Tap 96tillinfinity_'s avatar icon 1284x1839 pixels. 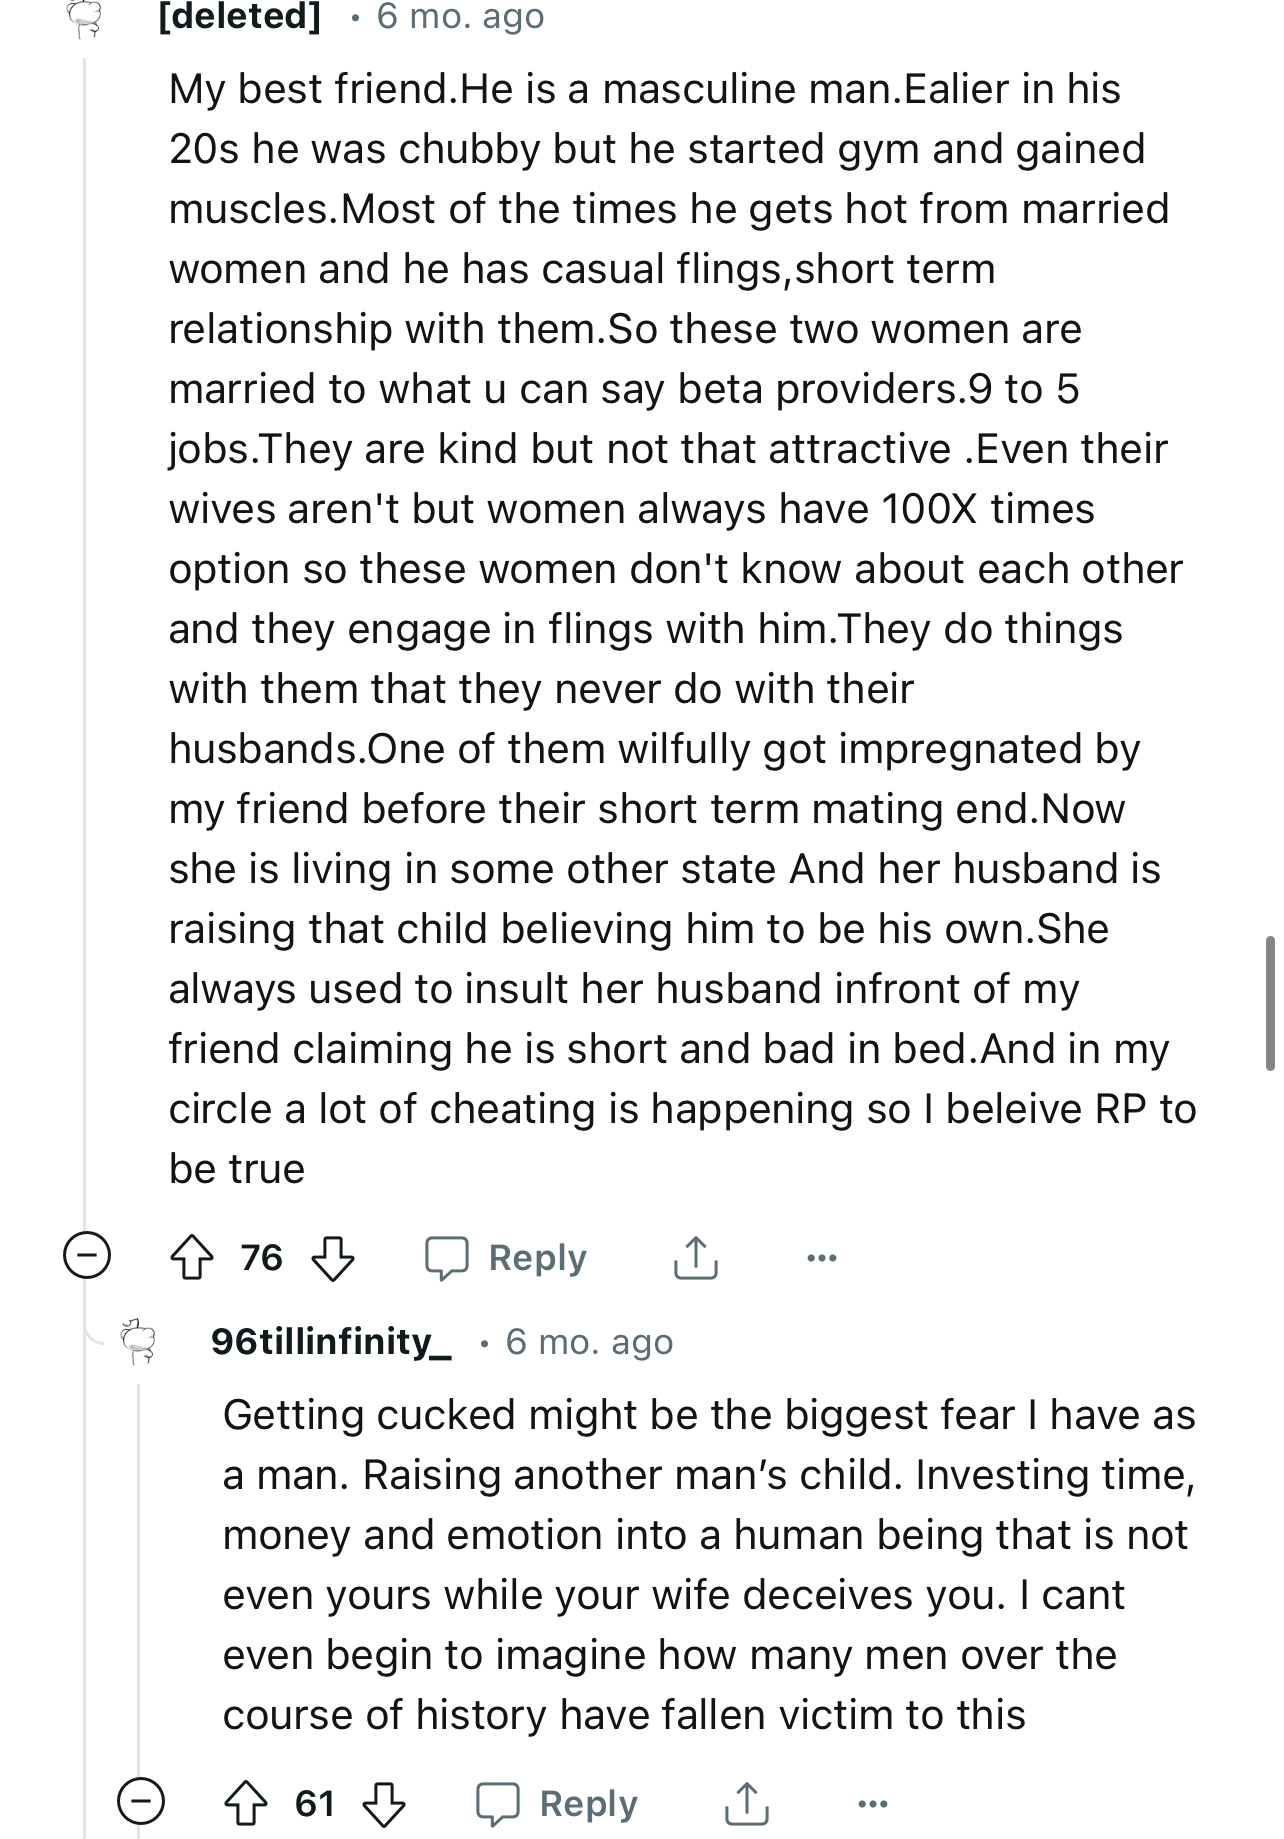coord(139,1342)
